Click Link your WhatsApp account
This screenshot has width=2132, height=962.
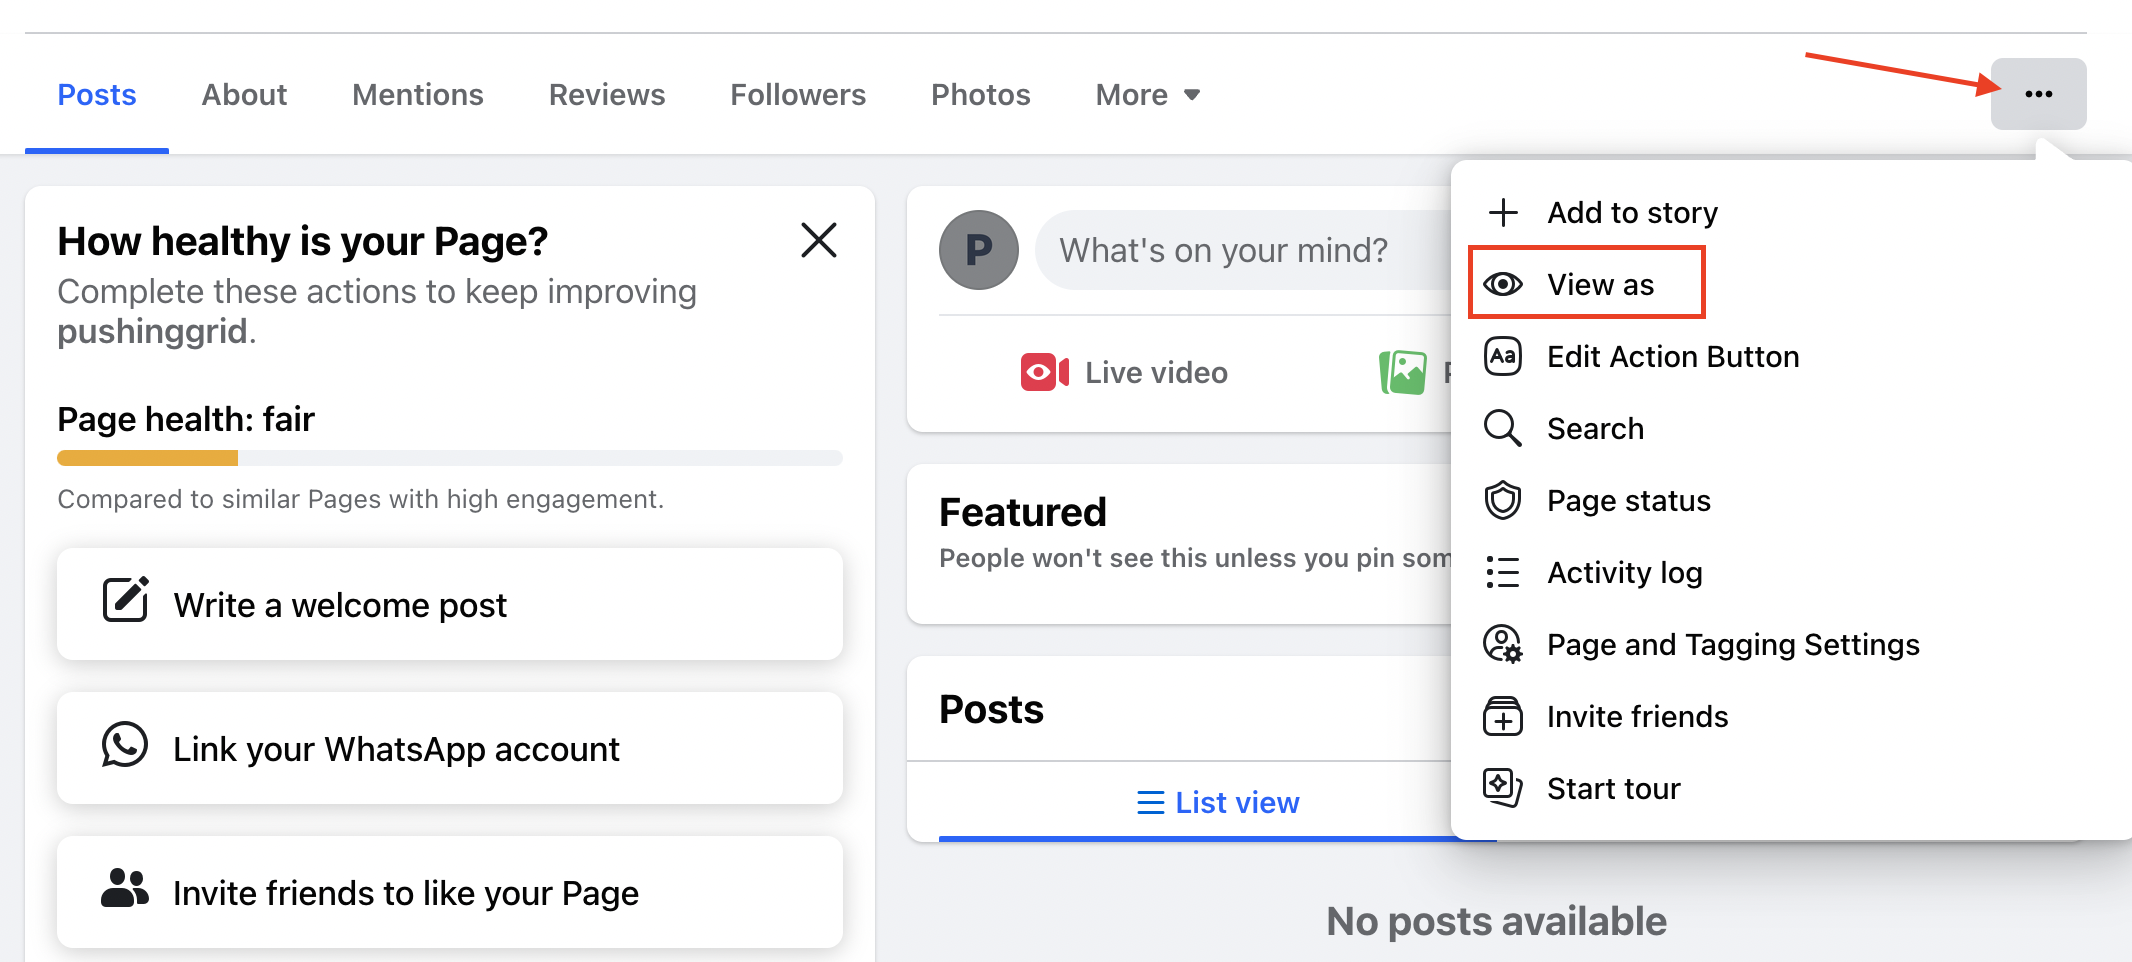point(449,748)
